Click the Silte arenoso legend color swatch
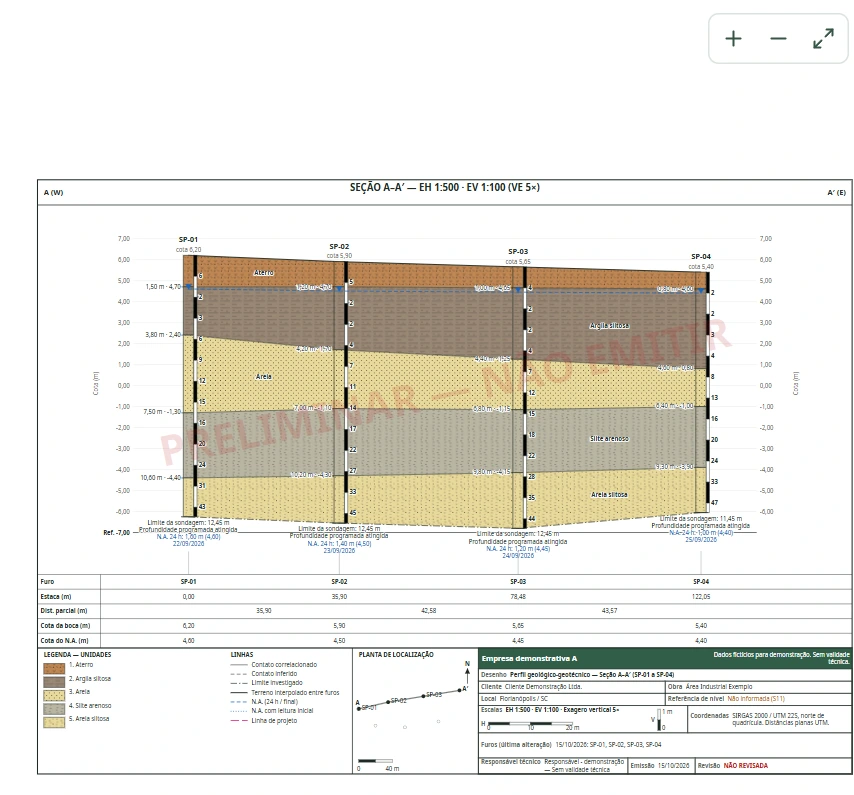Viewport: 854px width, 795px height. point(54,708)
